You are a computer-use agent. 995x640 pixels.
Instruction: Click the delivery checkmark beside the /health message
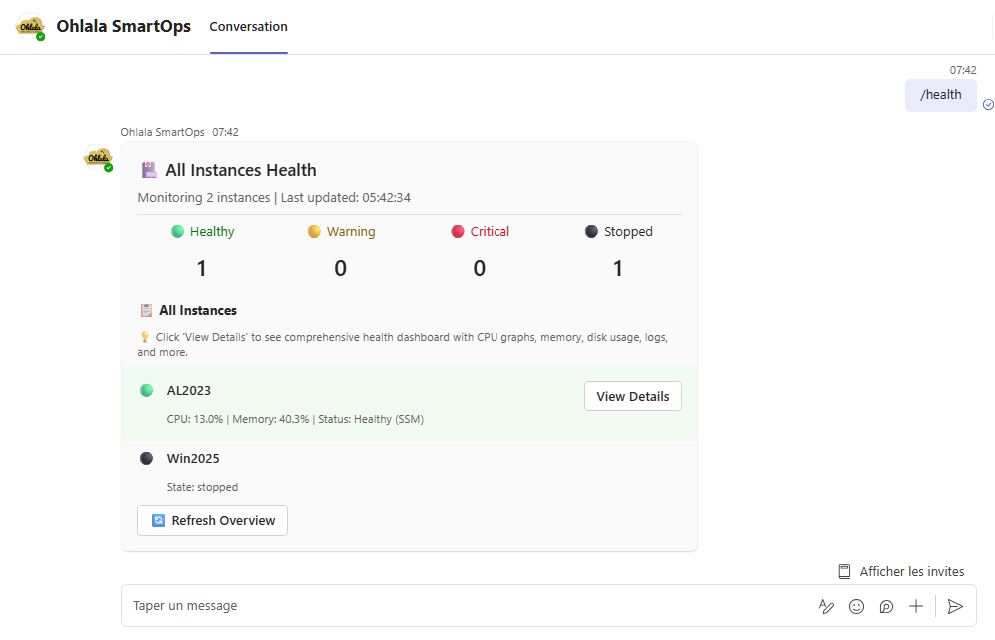(x=988, y=104)
